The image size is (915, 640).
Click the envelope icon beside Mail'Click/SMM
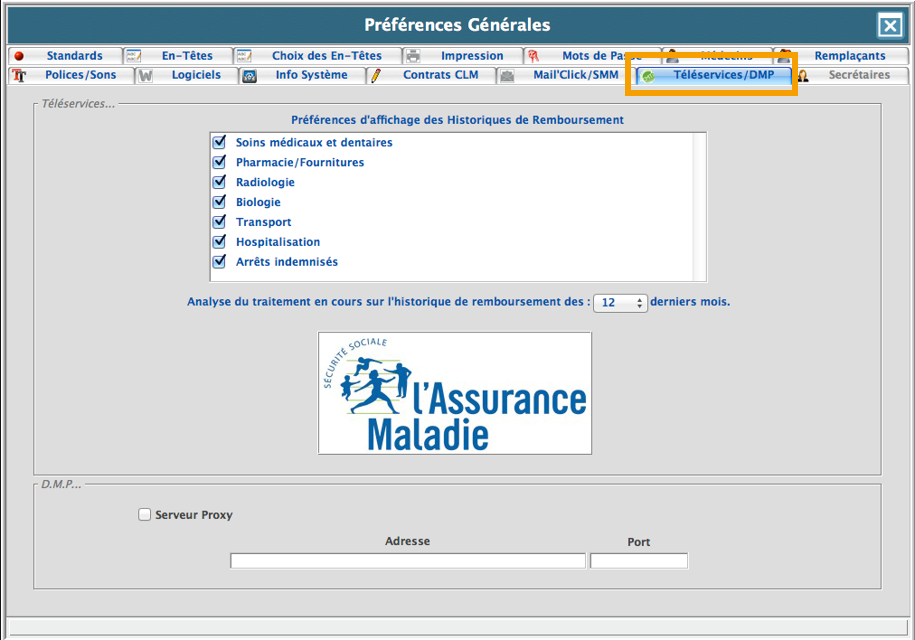click(x=507, y=76)
